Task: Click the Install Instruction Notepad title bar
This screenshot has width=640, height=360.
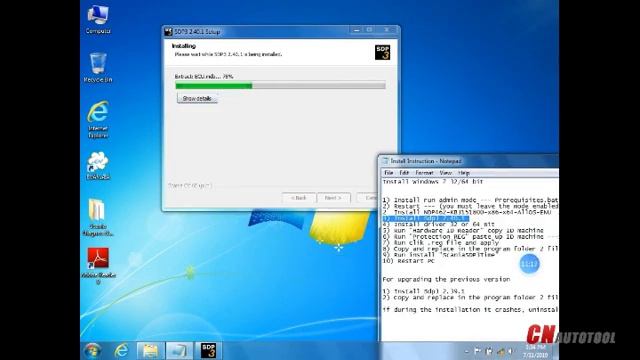Action: [x=469, y=161]
